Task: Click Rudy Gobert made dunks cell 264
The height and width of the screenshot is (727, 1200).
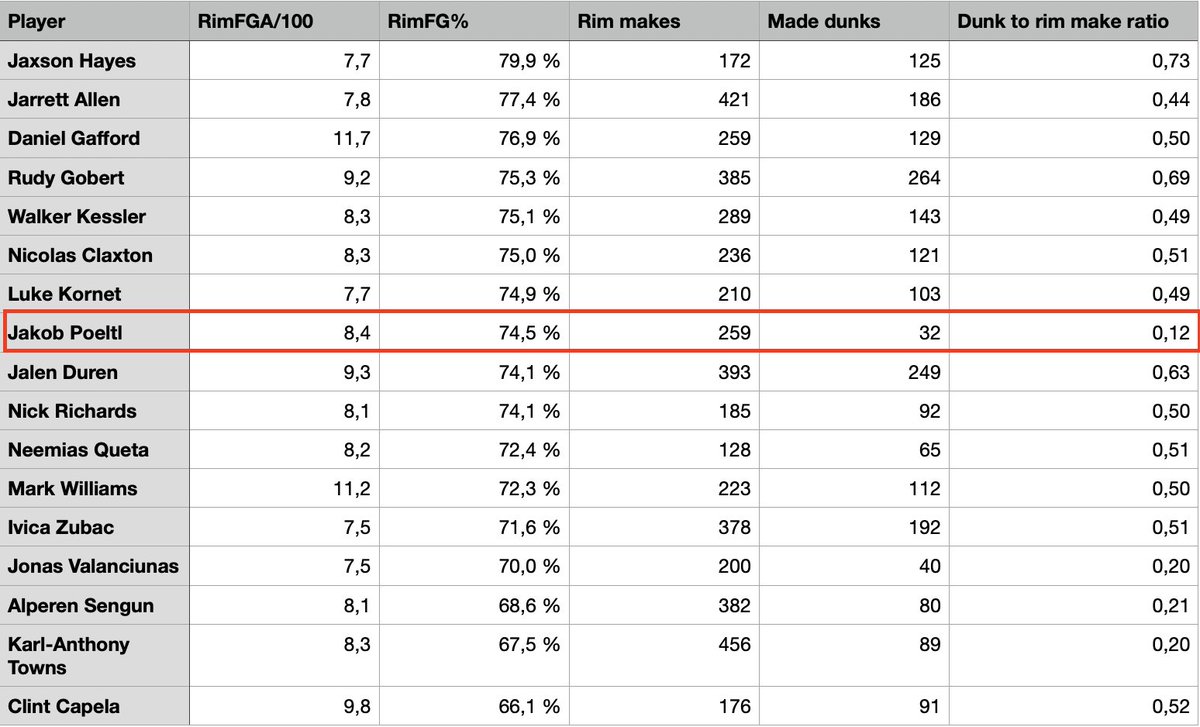Action: [854, 177]
